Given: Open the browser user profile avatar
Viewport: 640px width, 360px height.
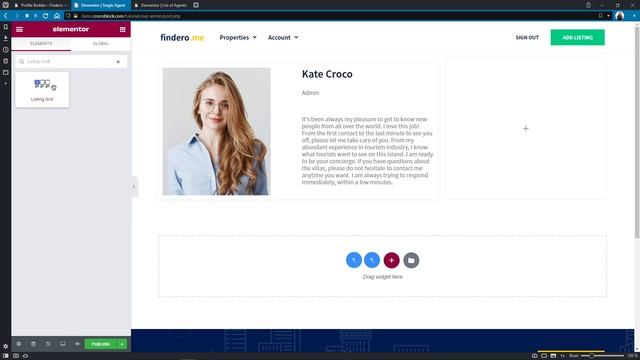Looking at the screenshot, I should (619, 16).
